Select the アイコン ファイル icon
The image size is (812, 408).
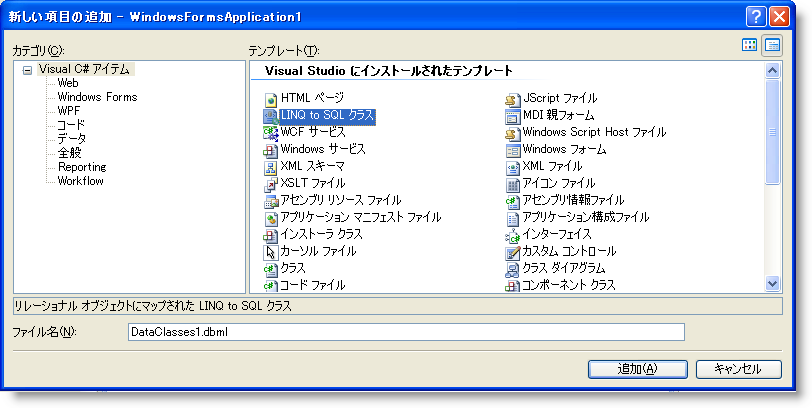point(513,185)
